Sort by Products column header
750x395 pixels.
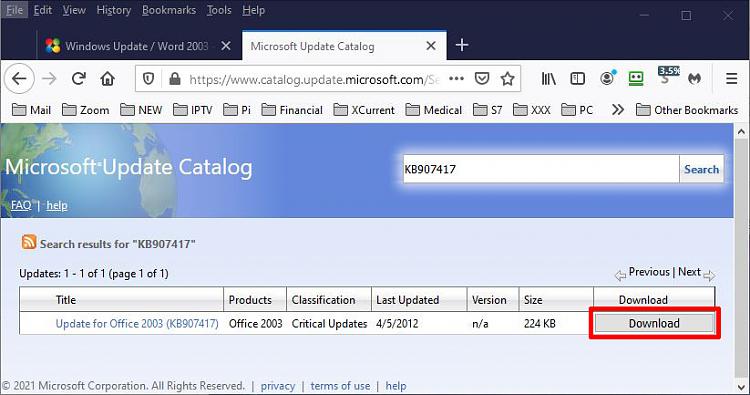pyautogui.click(x=250, y=300)
